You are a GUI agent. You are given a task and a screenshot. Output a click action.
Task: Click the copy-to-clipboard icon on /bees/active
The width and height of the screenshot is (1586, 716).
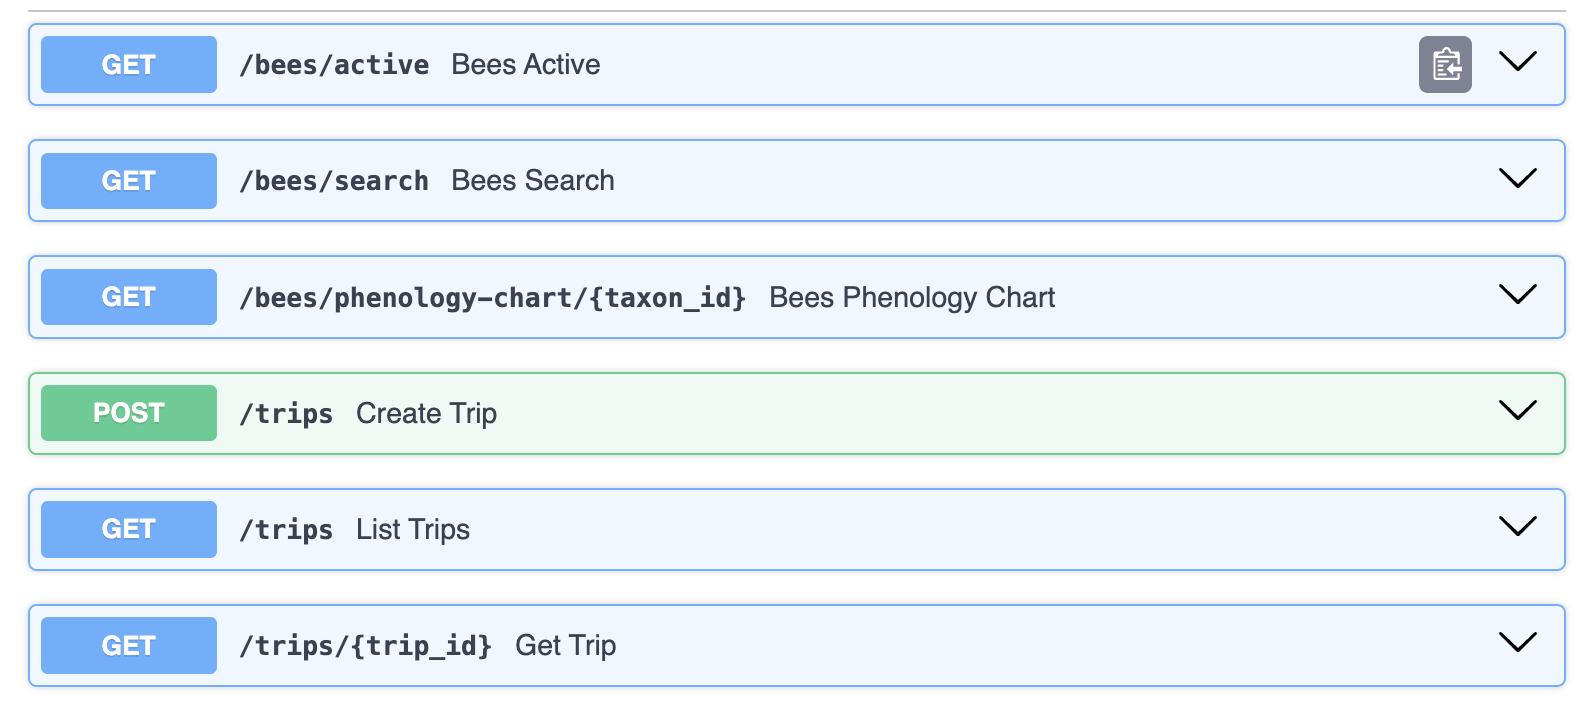tap(1444, 65)
